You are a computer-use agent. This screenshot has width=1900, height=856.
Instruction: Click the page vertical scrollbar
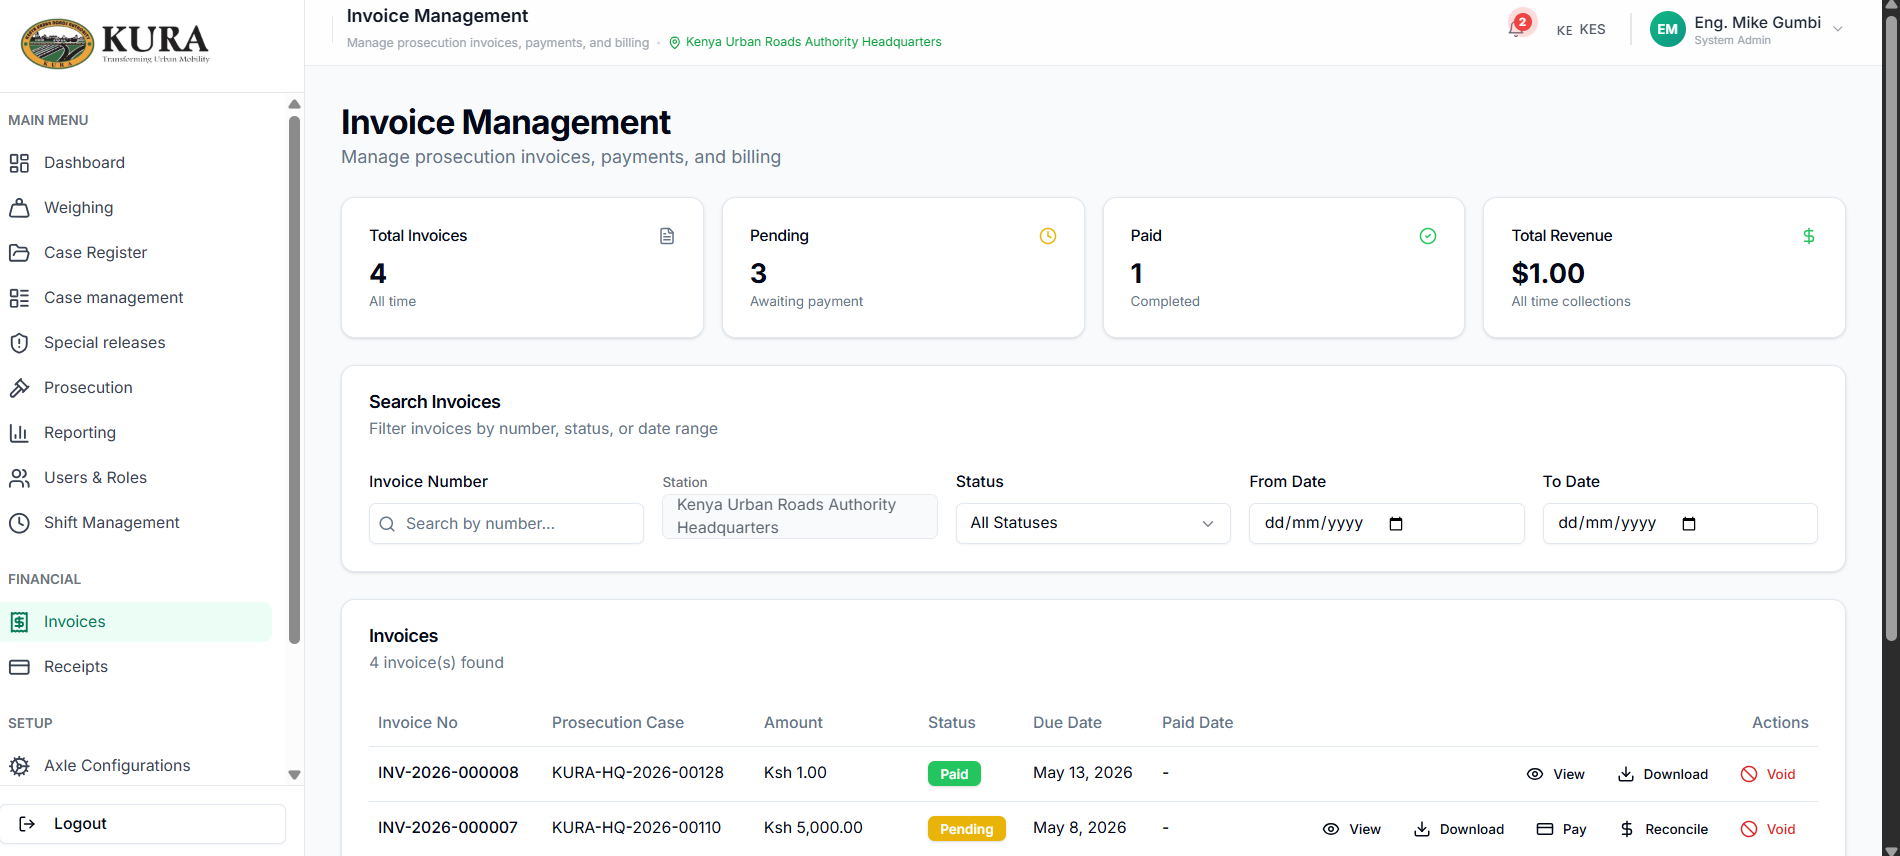1890,330
